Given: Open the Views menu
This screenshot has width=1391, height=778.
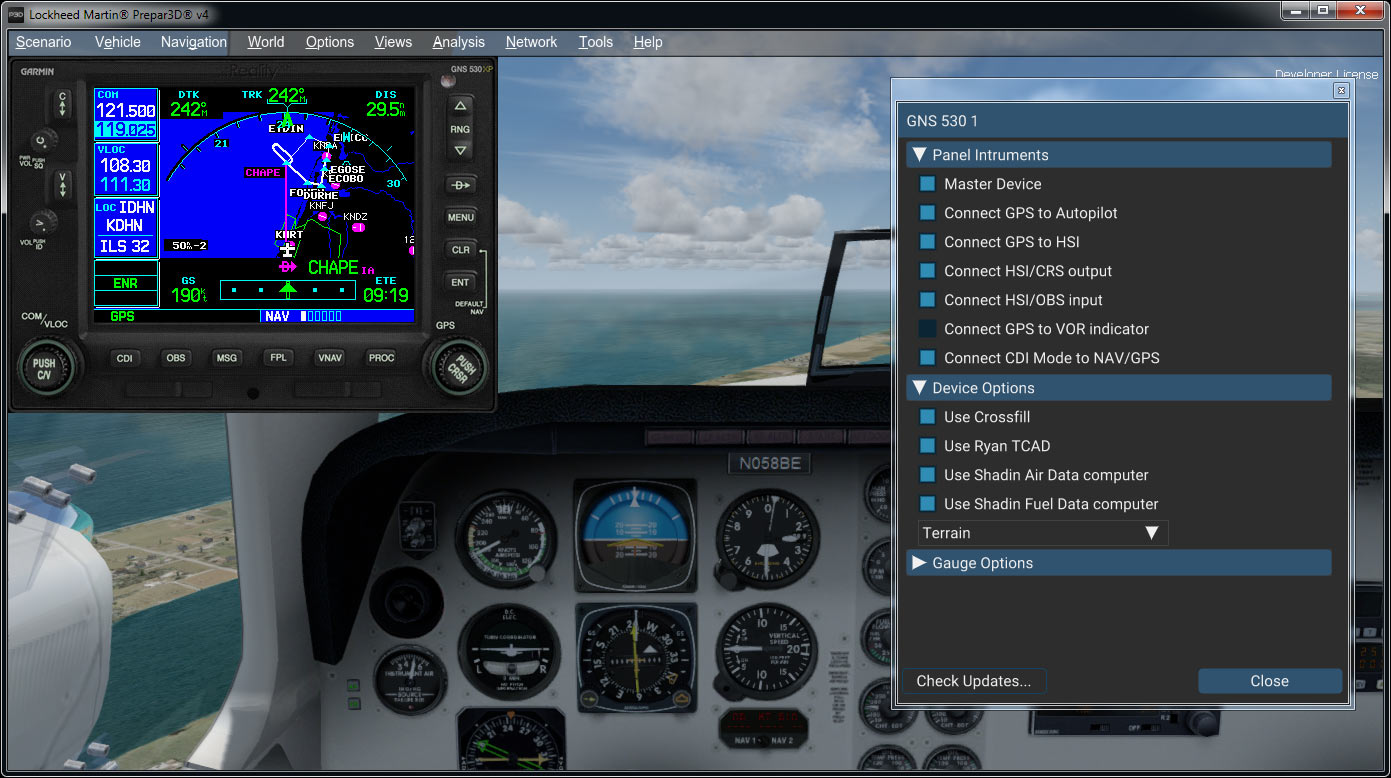Looking at the screenshot, I should coord(393,42).
